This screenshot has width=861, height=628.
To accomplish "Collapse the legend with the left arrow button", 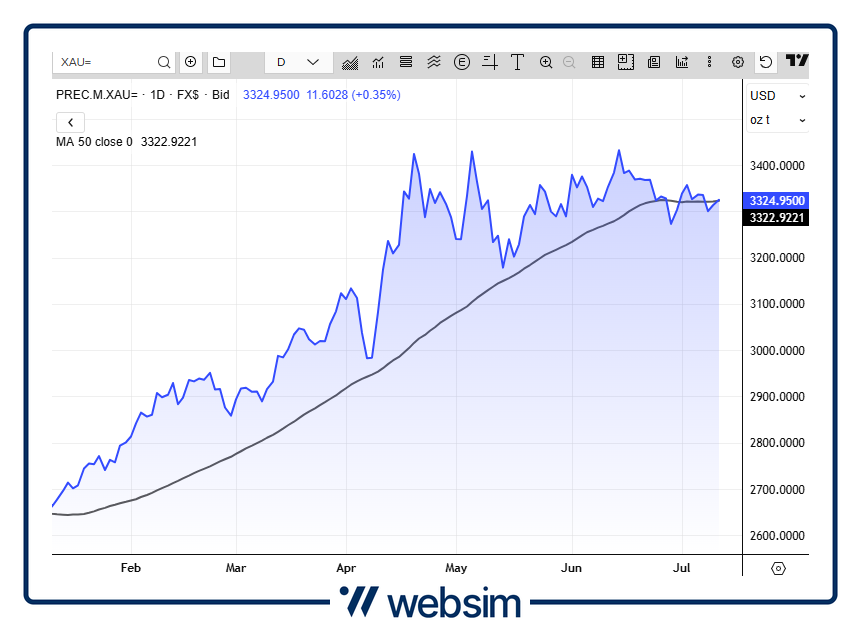I will coord(70,121).
